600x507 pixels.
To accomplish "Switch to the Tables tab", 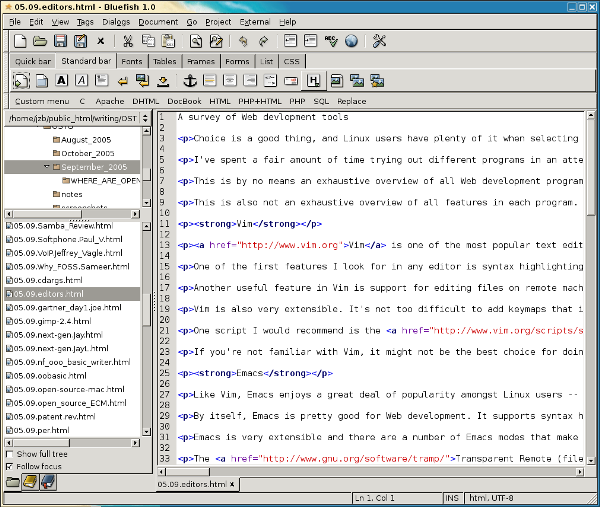I will pyautogui.click(x=165, y=61).
